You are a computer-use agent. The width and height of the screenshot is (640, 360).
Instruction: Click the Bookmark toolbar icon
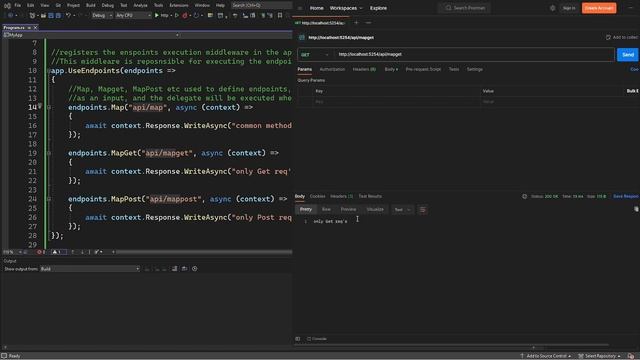280,16
